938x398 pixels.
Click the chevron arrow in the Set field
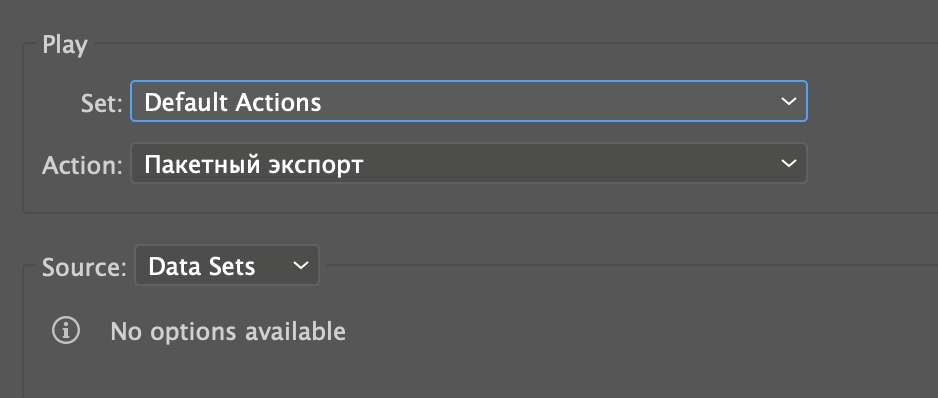(788, 101)
